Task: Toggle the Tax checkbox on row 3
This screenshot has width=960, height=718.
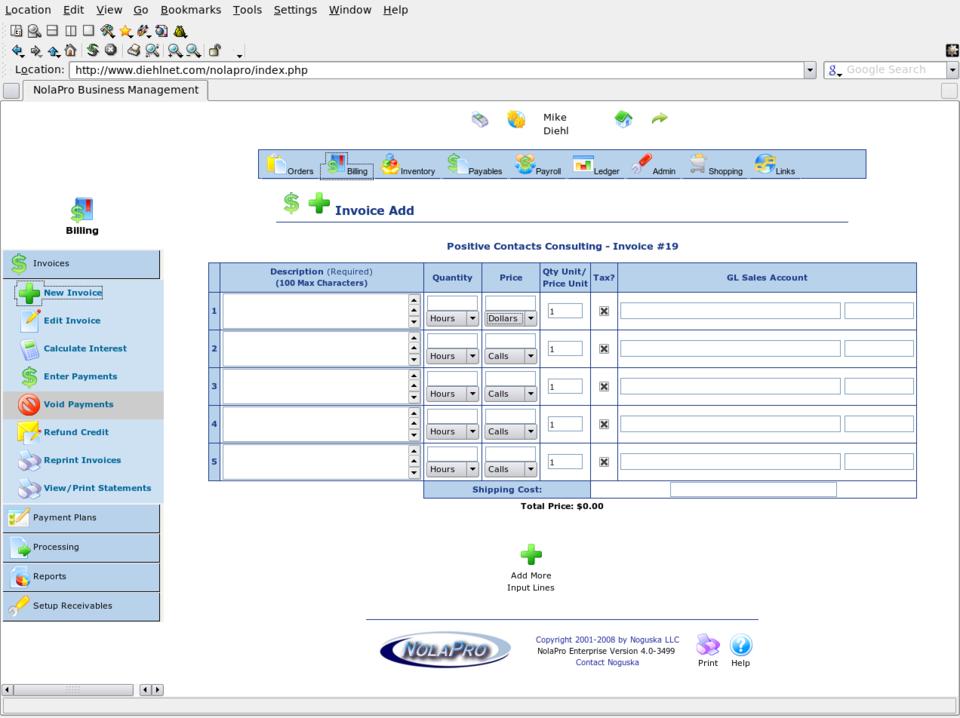Action: pyautogui.click(x=603, y=386)
